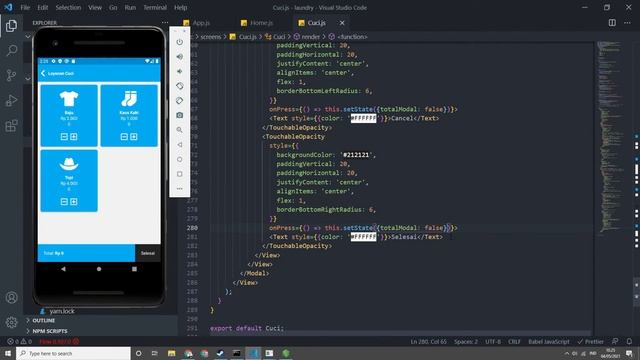Split the editor right

(612, 23)
